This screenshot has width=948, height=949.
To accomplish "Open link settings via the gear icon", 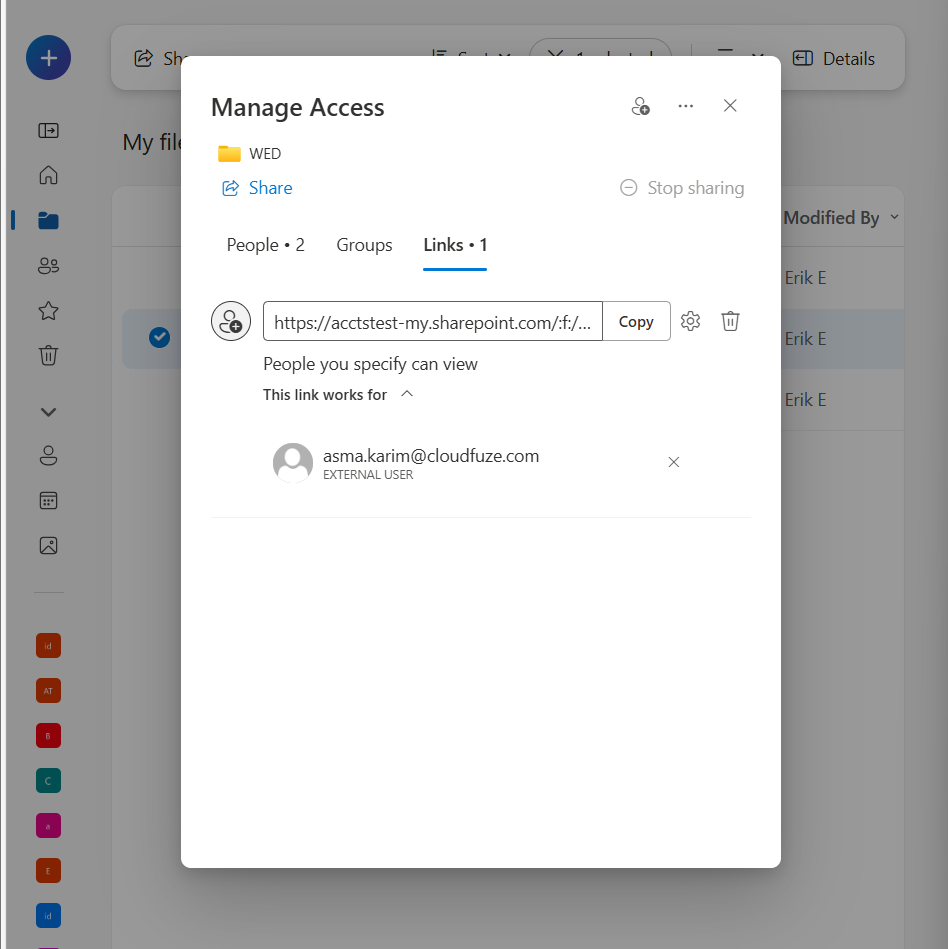I will click(690, 321).
